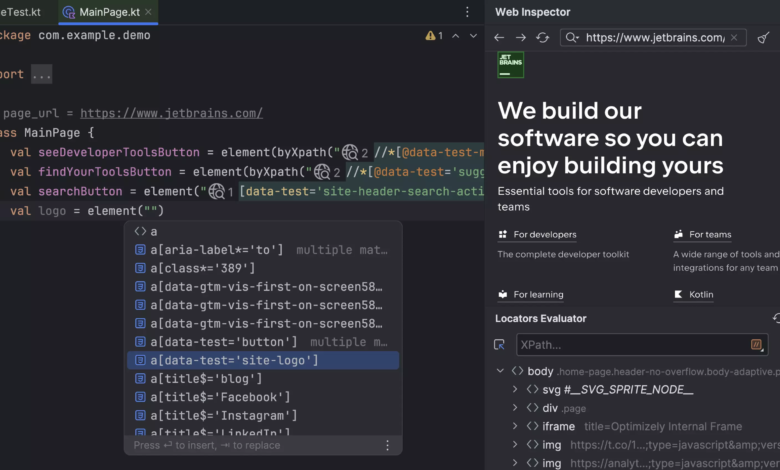Clear the Web Inspector URL field
This screenshot has width=780, height=470.
coord(734,38)
